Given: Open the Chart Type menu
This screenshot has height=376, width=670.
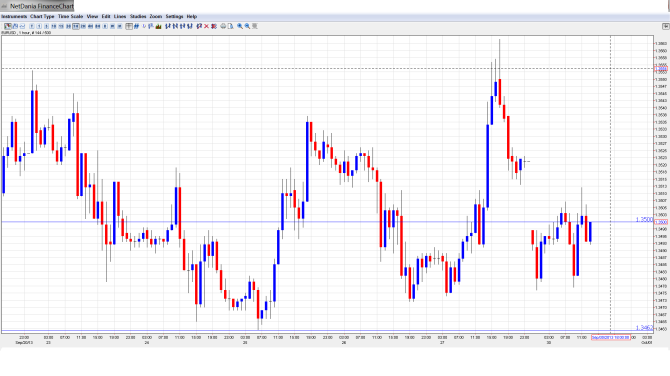Looking at the screenshot, I should click(x=42, y=16).
